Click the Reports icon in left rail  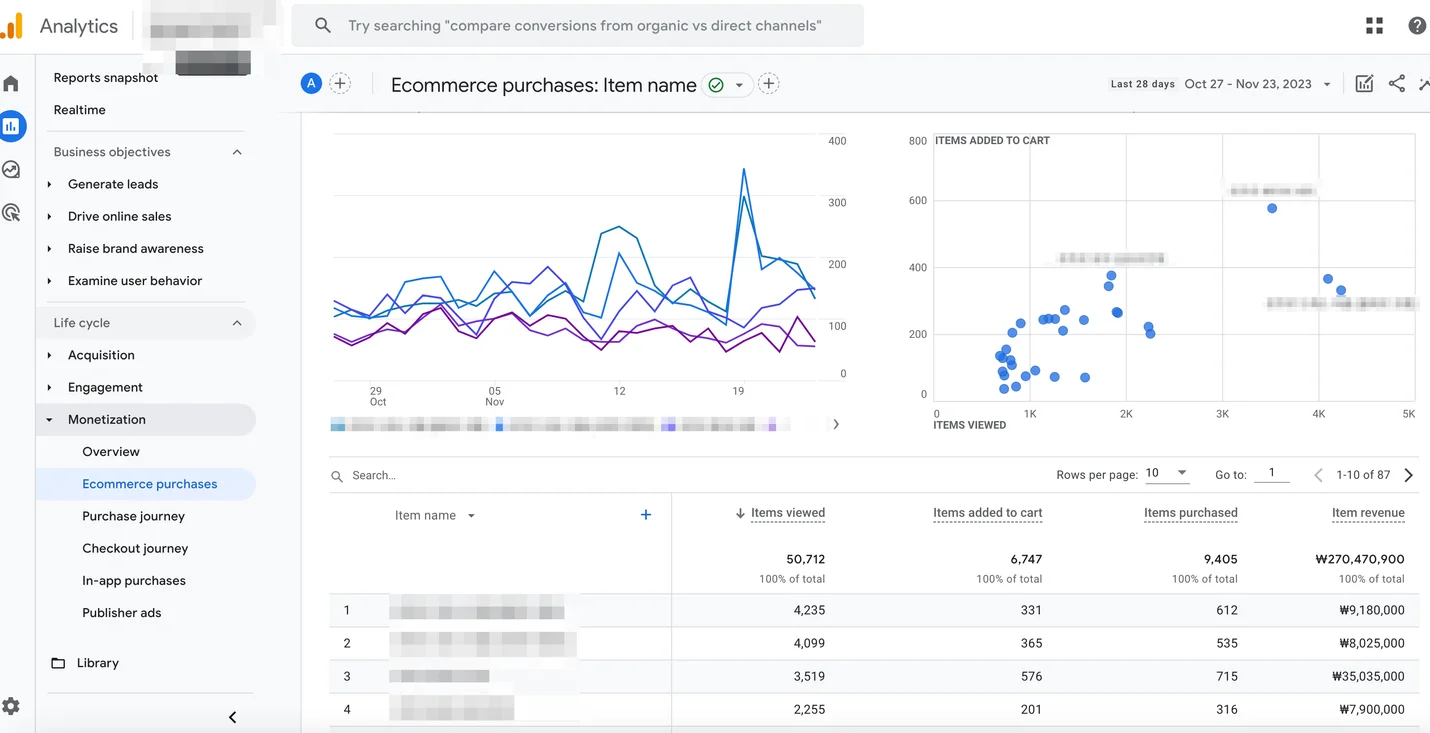[x=11, y=126]
